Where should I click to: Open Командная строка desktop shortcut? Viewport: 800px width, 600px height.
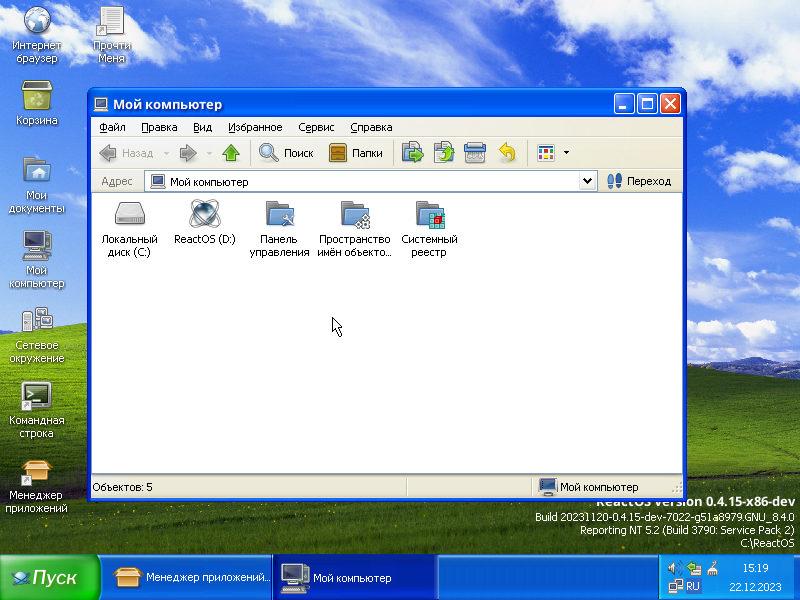coord(37,410)
